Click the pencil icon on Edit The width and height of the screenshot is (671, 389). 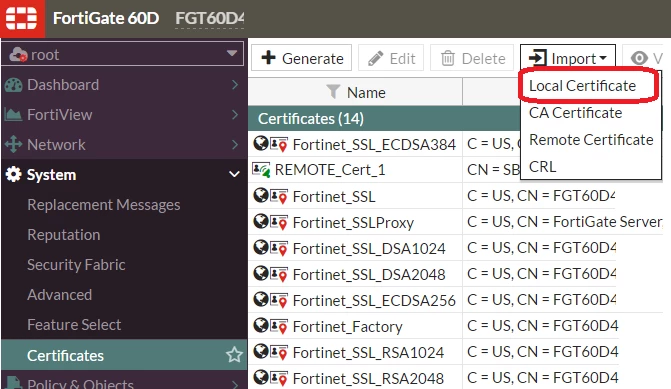tap(375, 58)
